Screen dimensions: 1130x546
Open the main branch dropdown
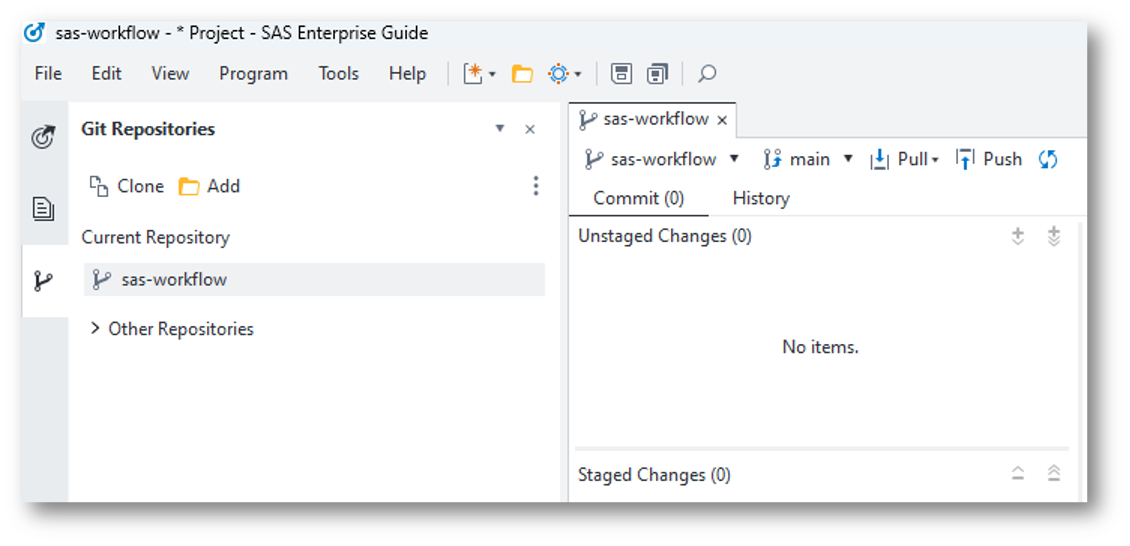tap(848, 159)
